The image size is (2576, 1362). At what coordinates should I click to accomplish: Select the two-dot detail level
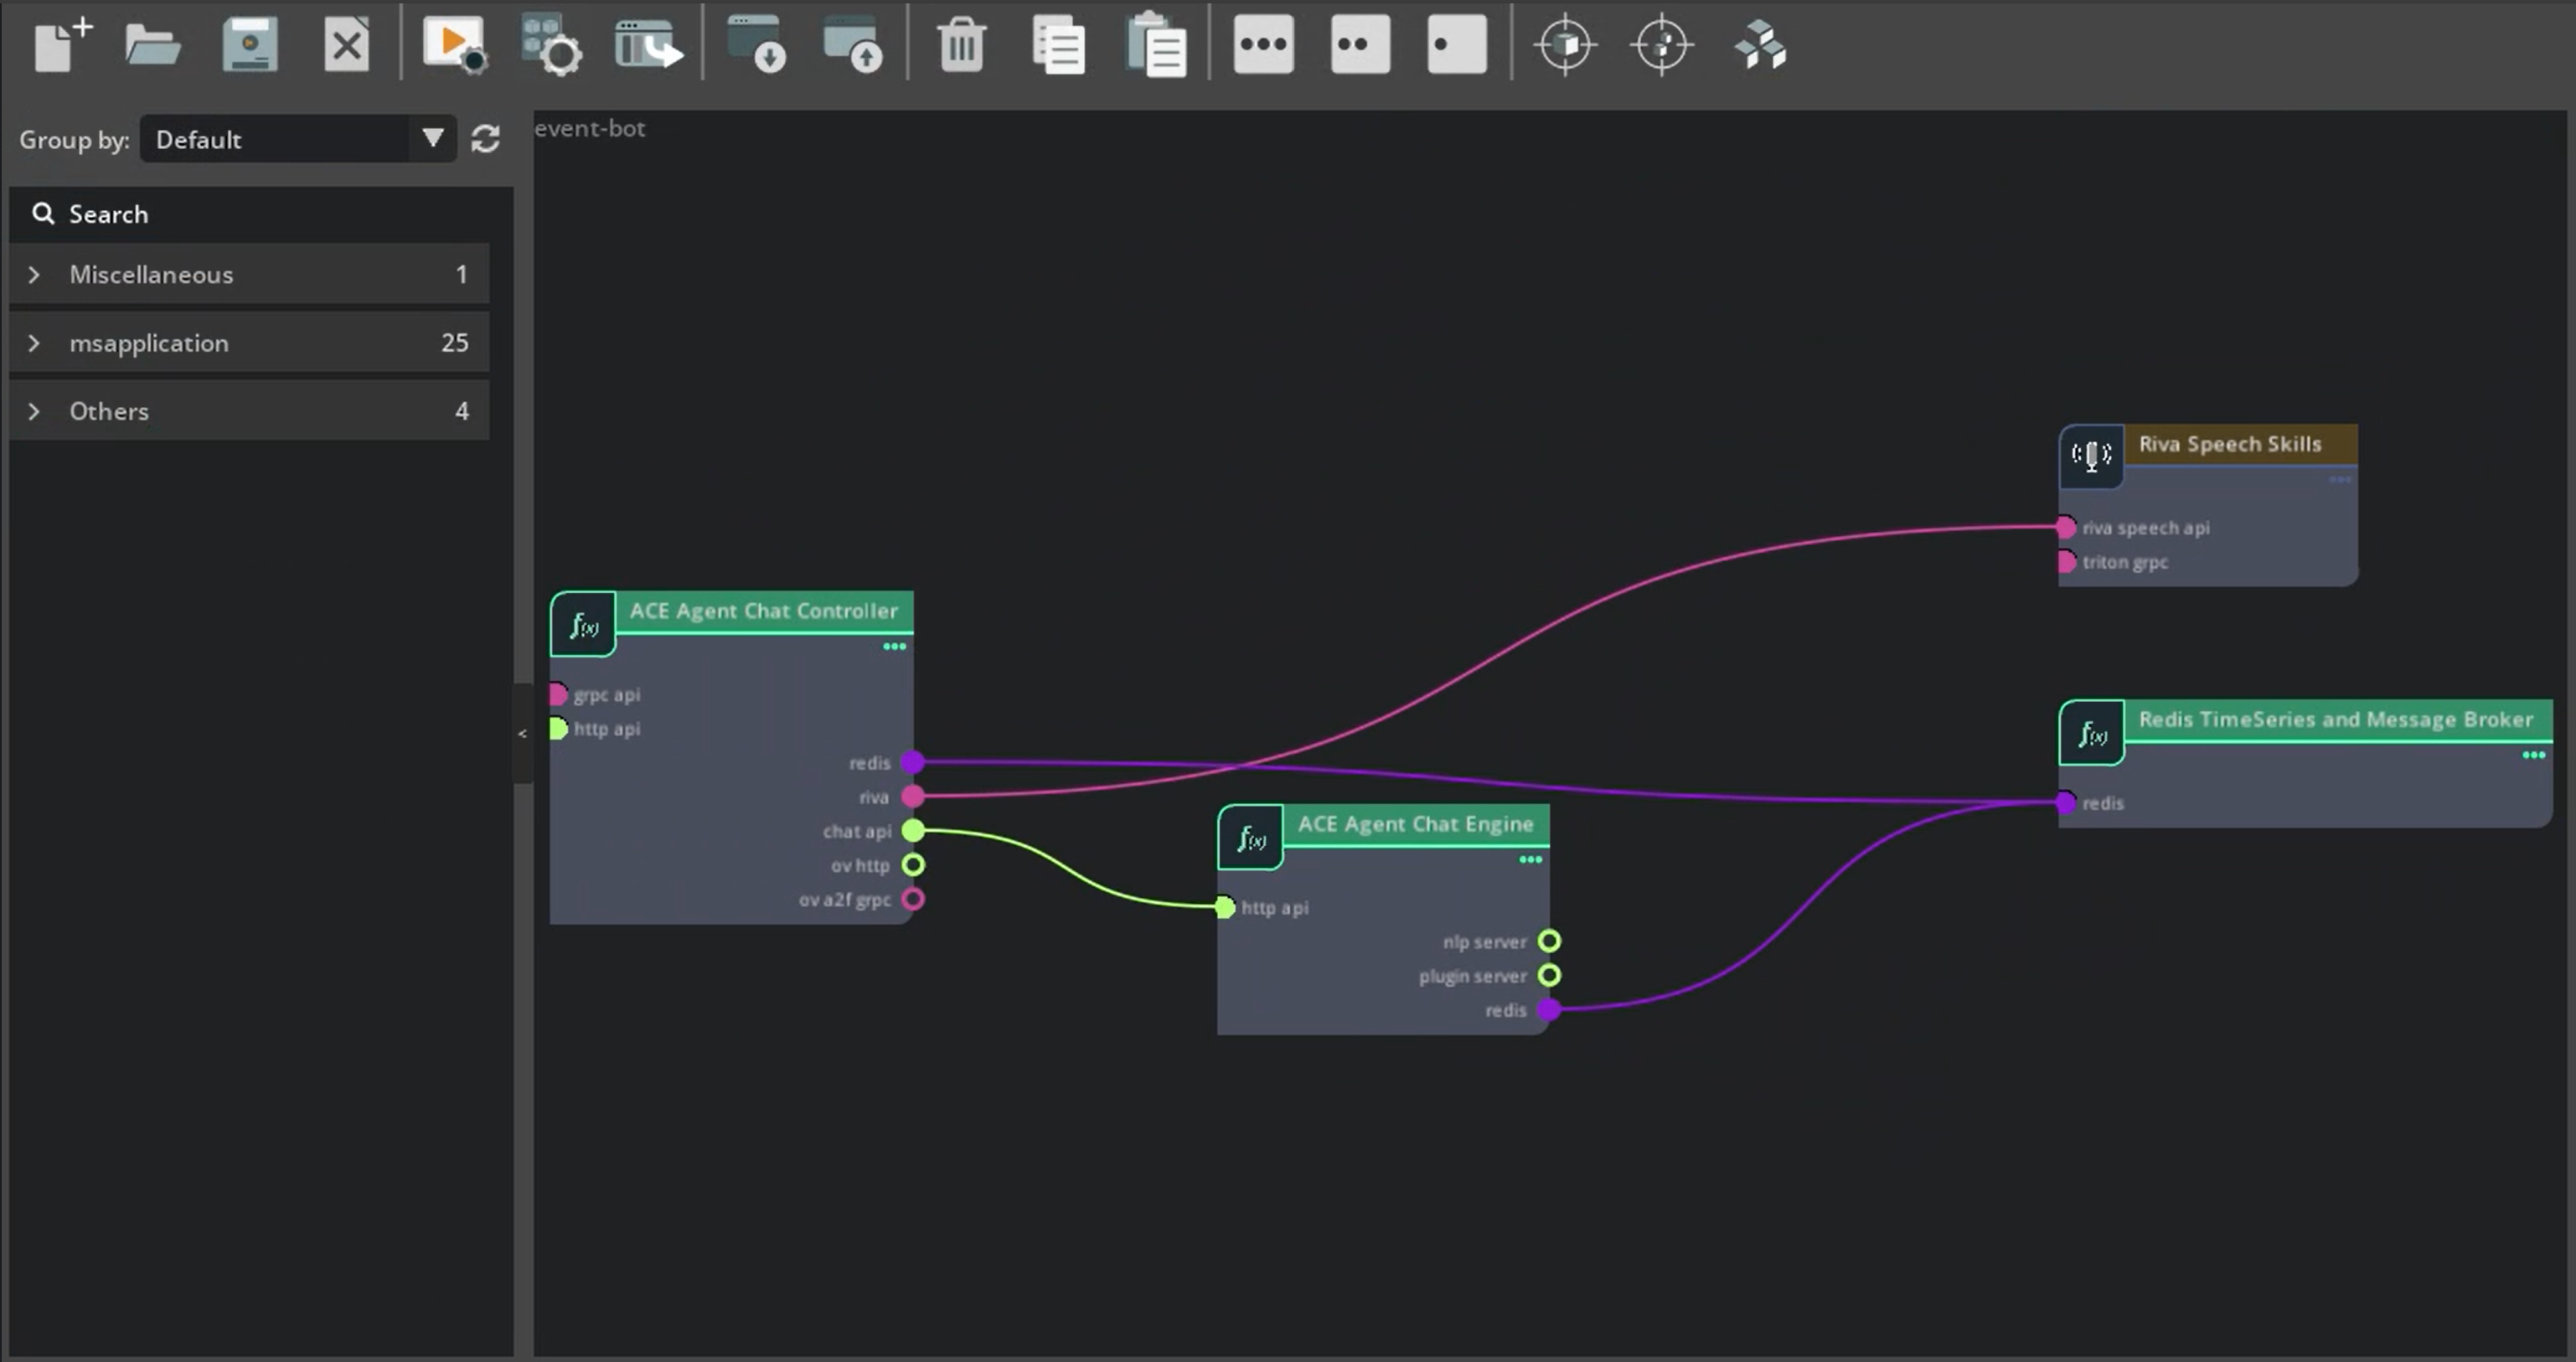1360,44
